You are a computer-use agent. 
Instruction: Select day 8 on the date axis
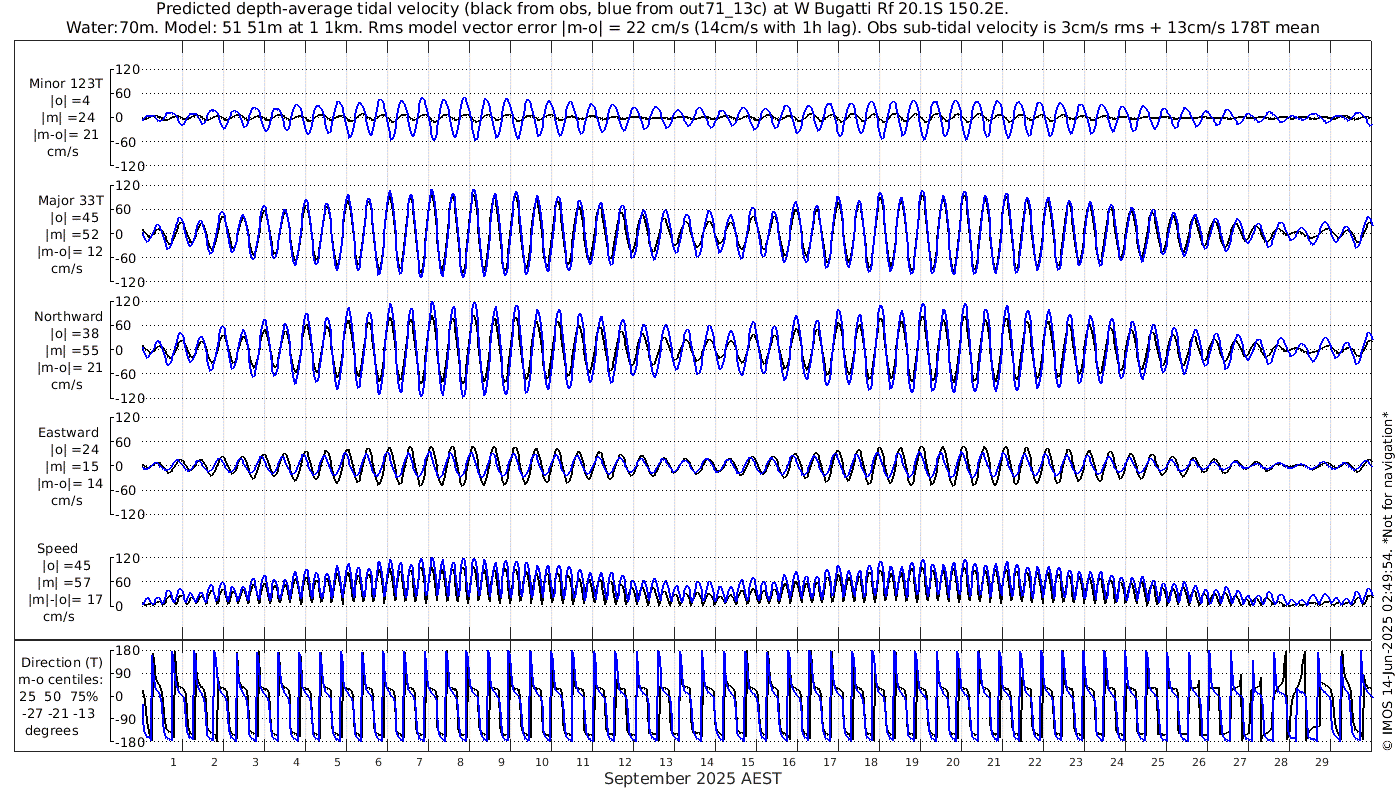[x=460, y=762]
